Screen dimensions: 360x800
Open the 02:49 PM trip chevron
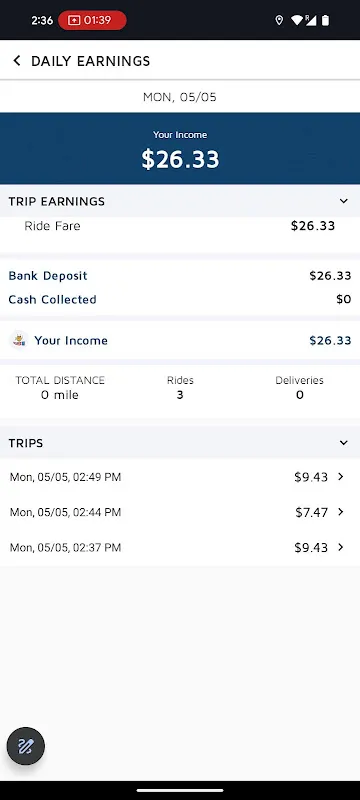tap(341, 477)
